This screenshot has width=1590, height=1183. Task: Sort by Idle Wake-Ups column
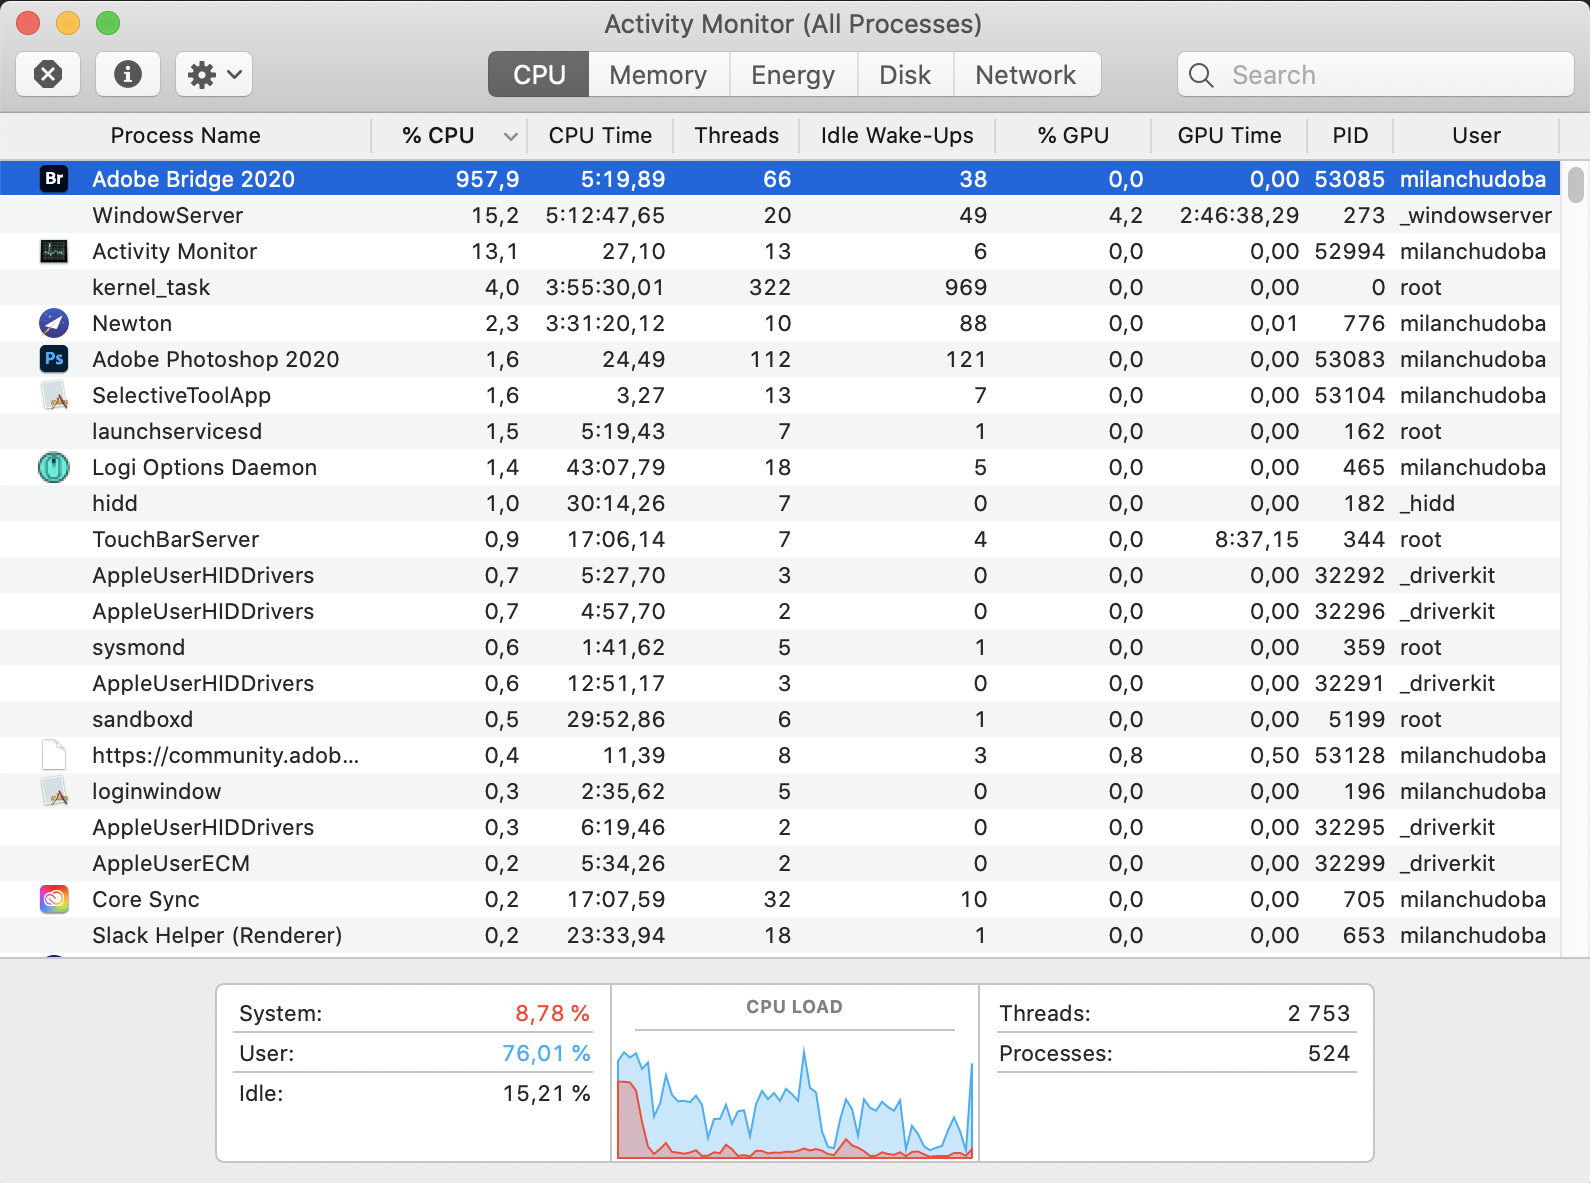pos(897,135)
